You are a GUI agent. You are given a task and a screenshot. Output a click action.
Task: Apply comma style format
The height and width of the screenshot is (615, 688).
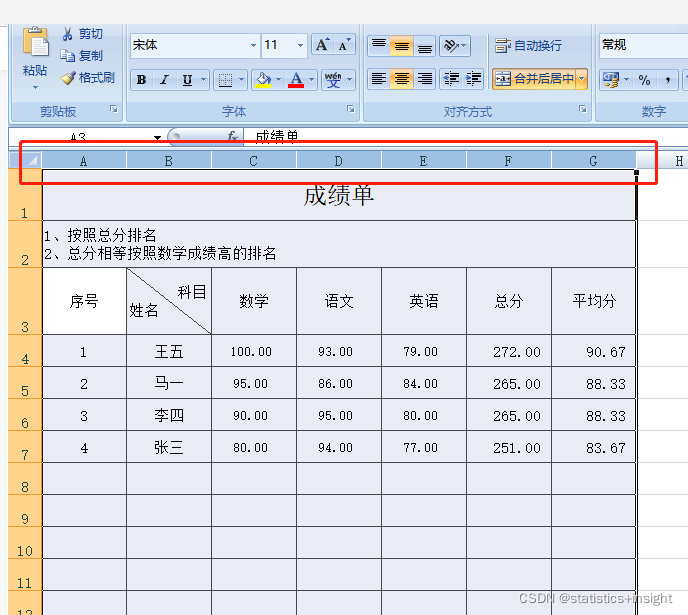click(667, 80)
